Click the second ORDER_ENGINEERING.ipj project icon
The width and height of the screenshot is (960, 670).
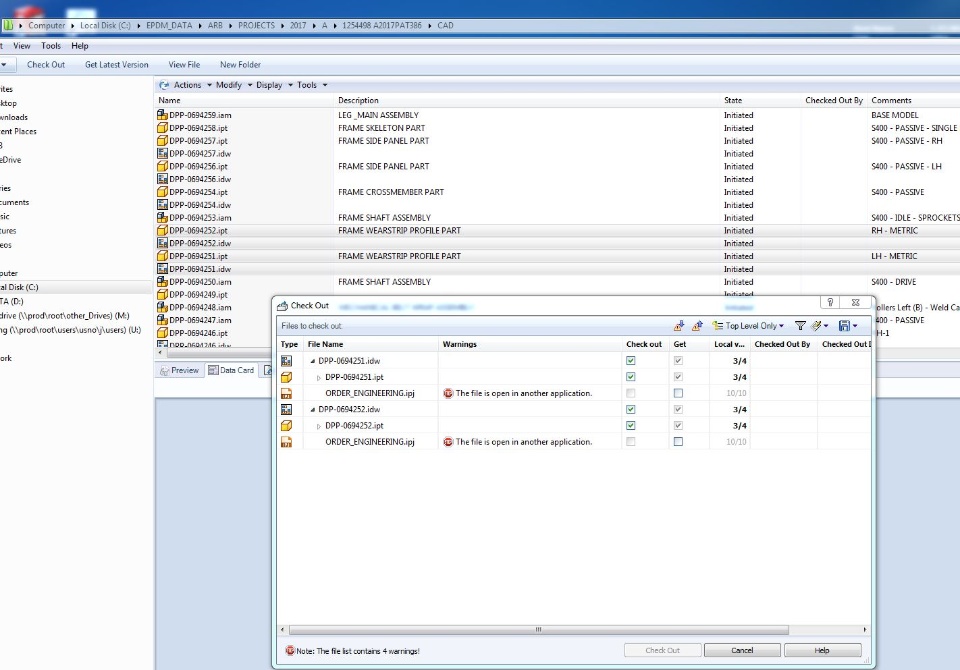coord(286,442)
